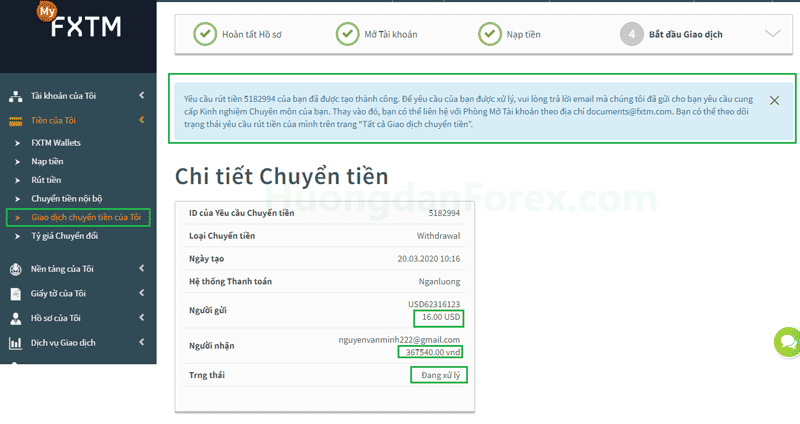
Task: Click the Giấy tờ của Tôi document icon
Action: click(16, 294)
